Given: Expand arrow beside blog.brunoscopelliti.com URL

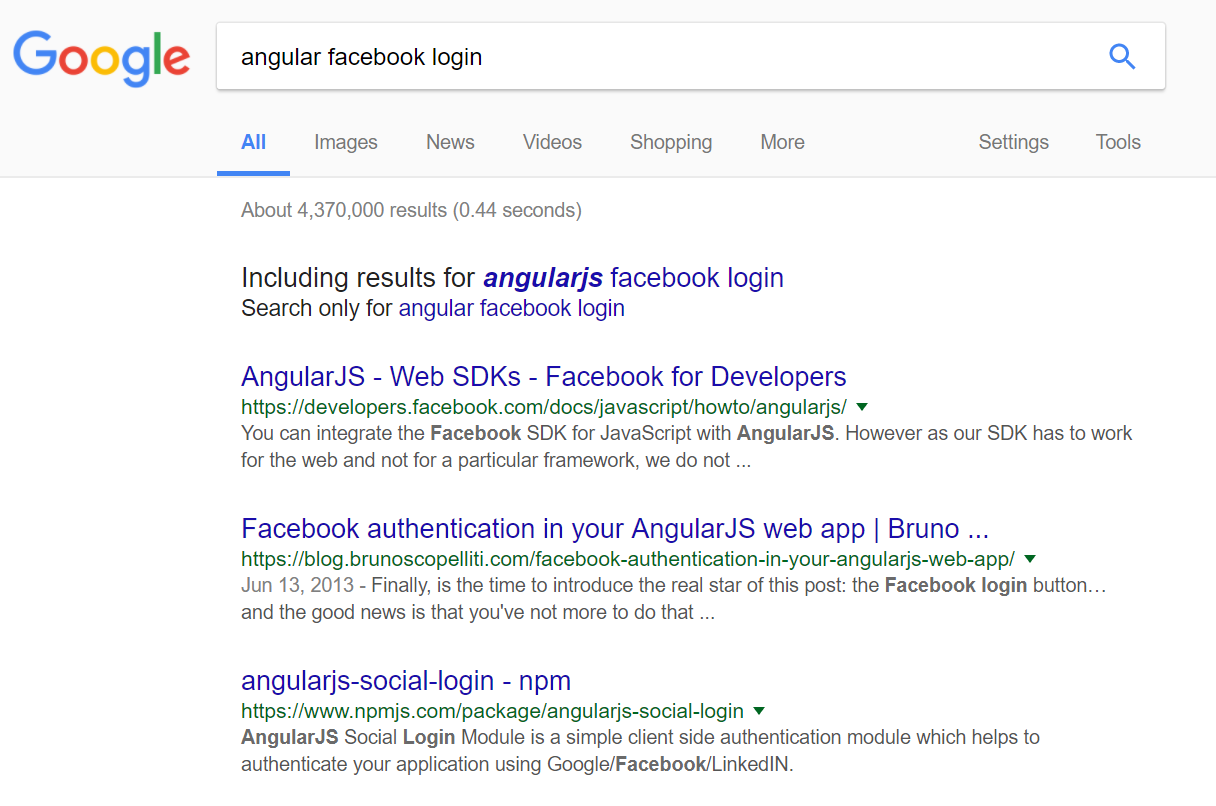Looking at the screenshot, I should [1030, 558].
